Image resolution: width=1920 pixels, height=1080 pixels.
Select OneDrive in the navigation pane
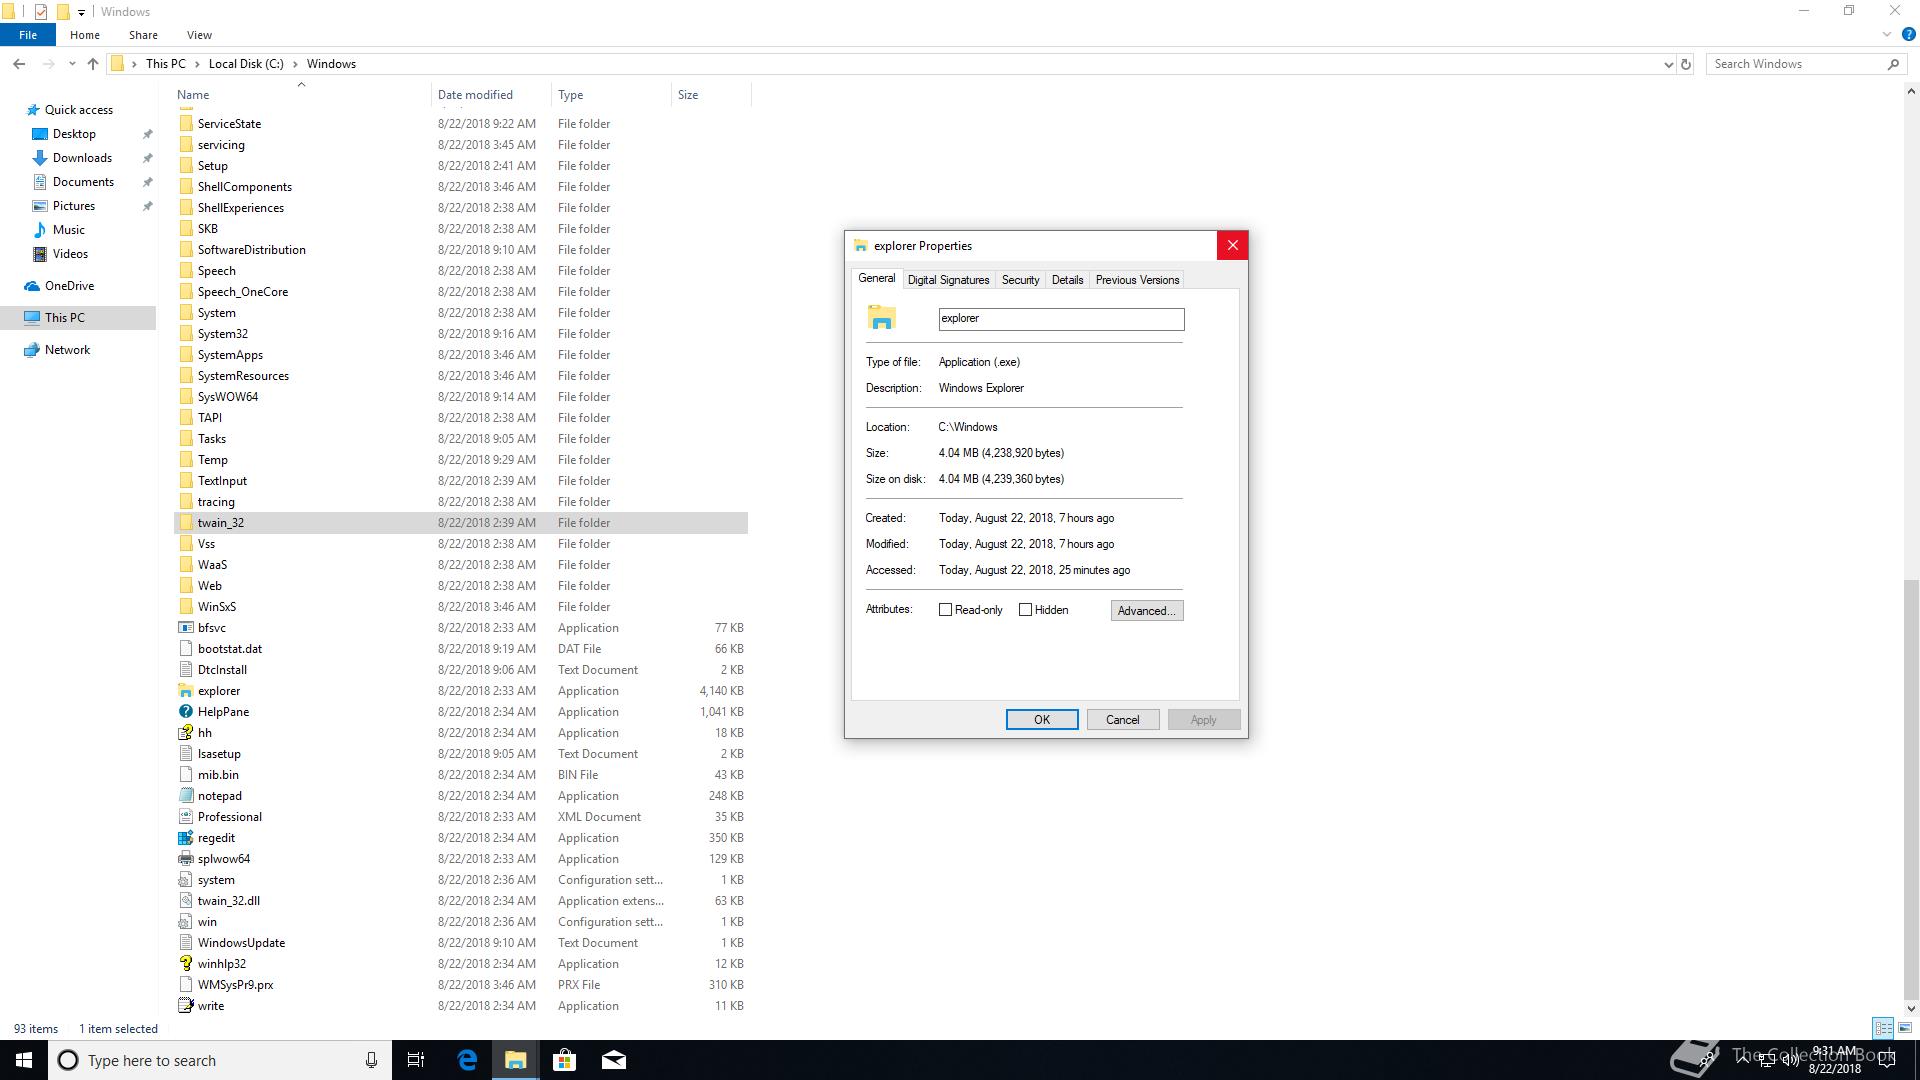pos(69,286)
